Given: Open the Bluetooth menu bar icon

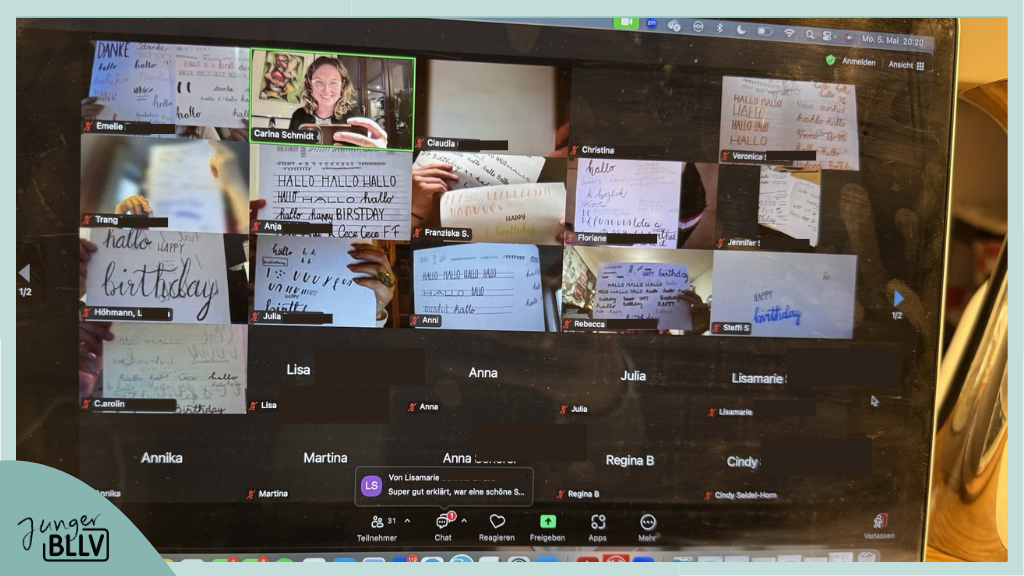Looking at the screenshot, I should point(719,27).
